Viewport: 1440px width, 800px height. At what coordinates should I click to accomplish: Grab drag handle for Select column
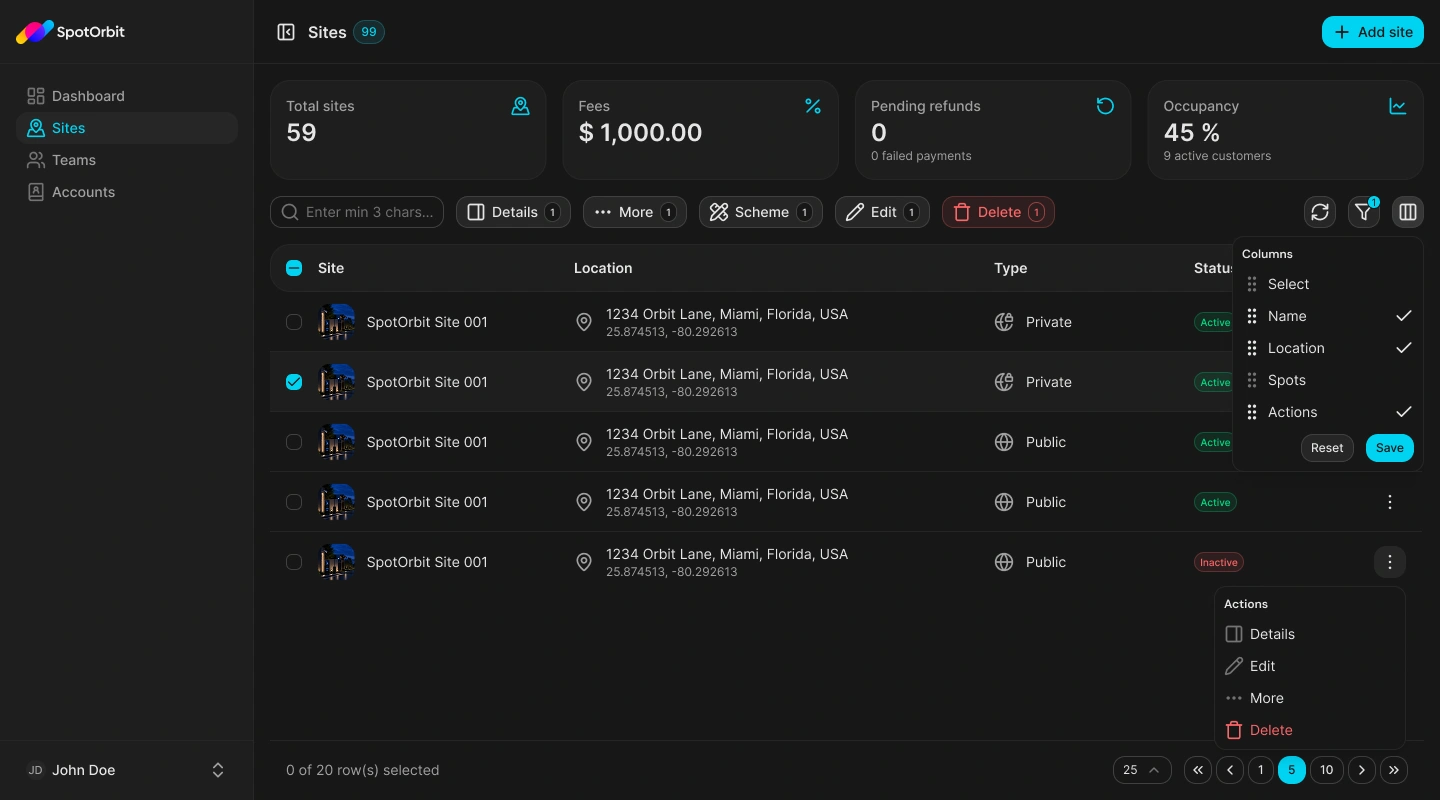[x=1252, y=284]
